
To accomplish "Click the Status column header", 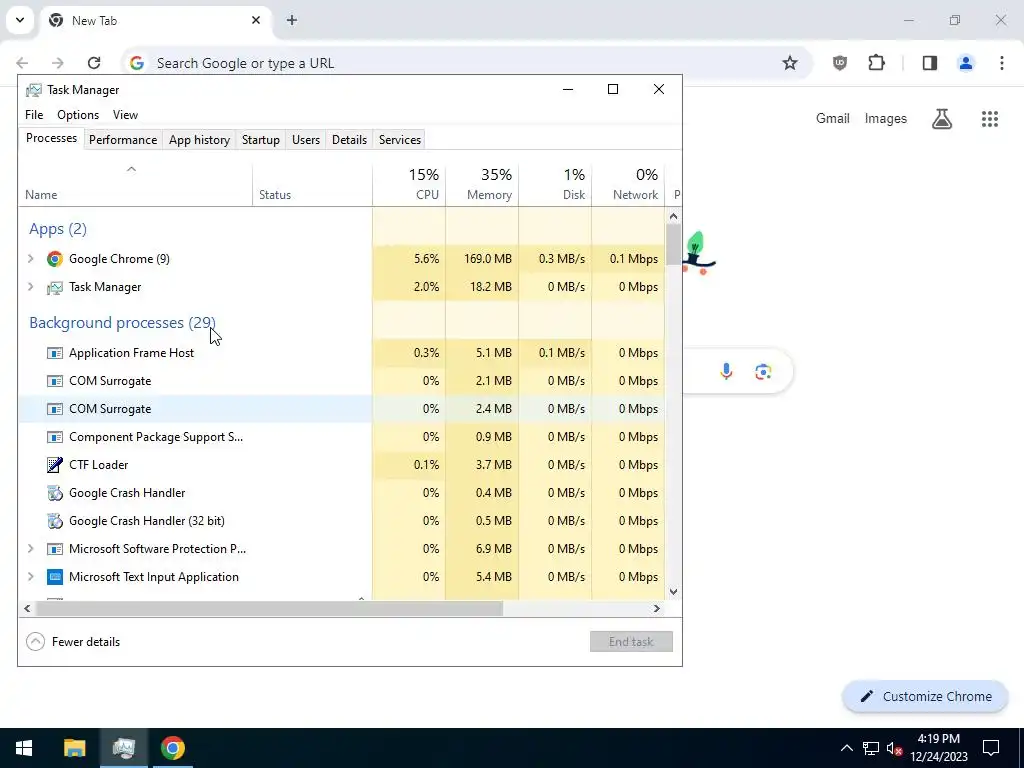I will tap(312, 185).
